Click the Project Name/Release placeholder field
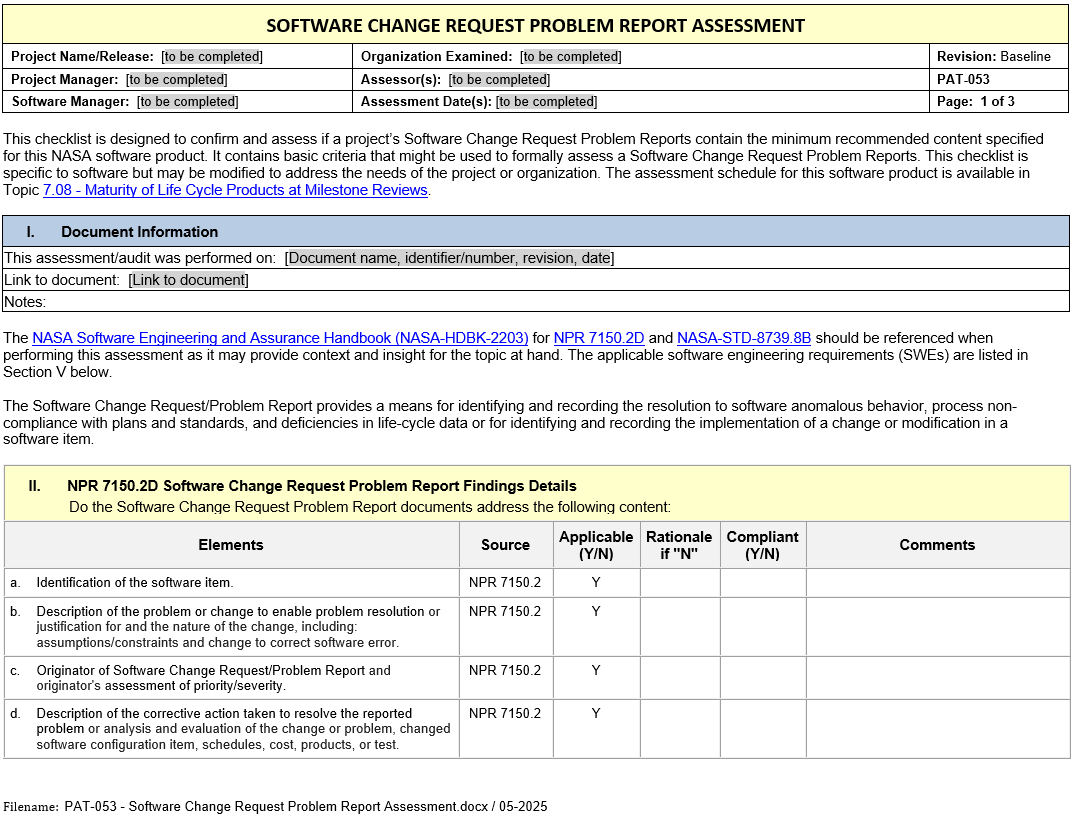This screenshot has width=1073, height=818. point(212,57)
